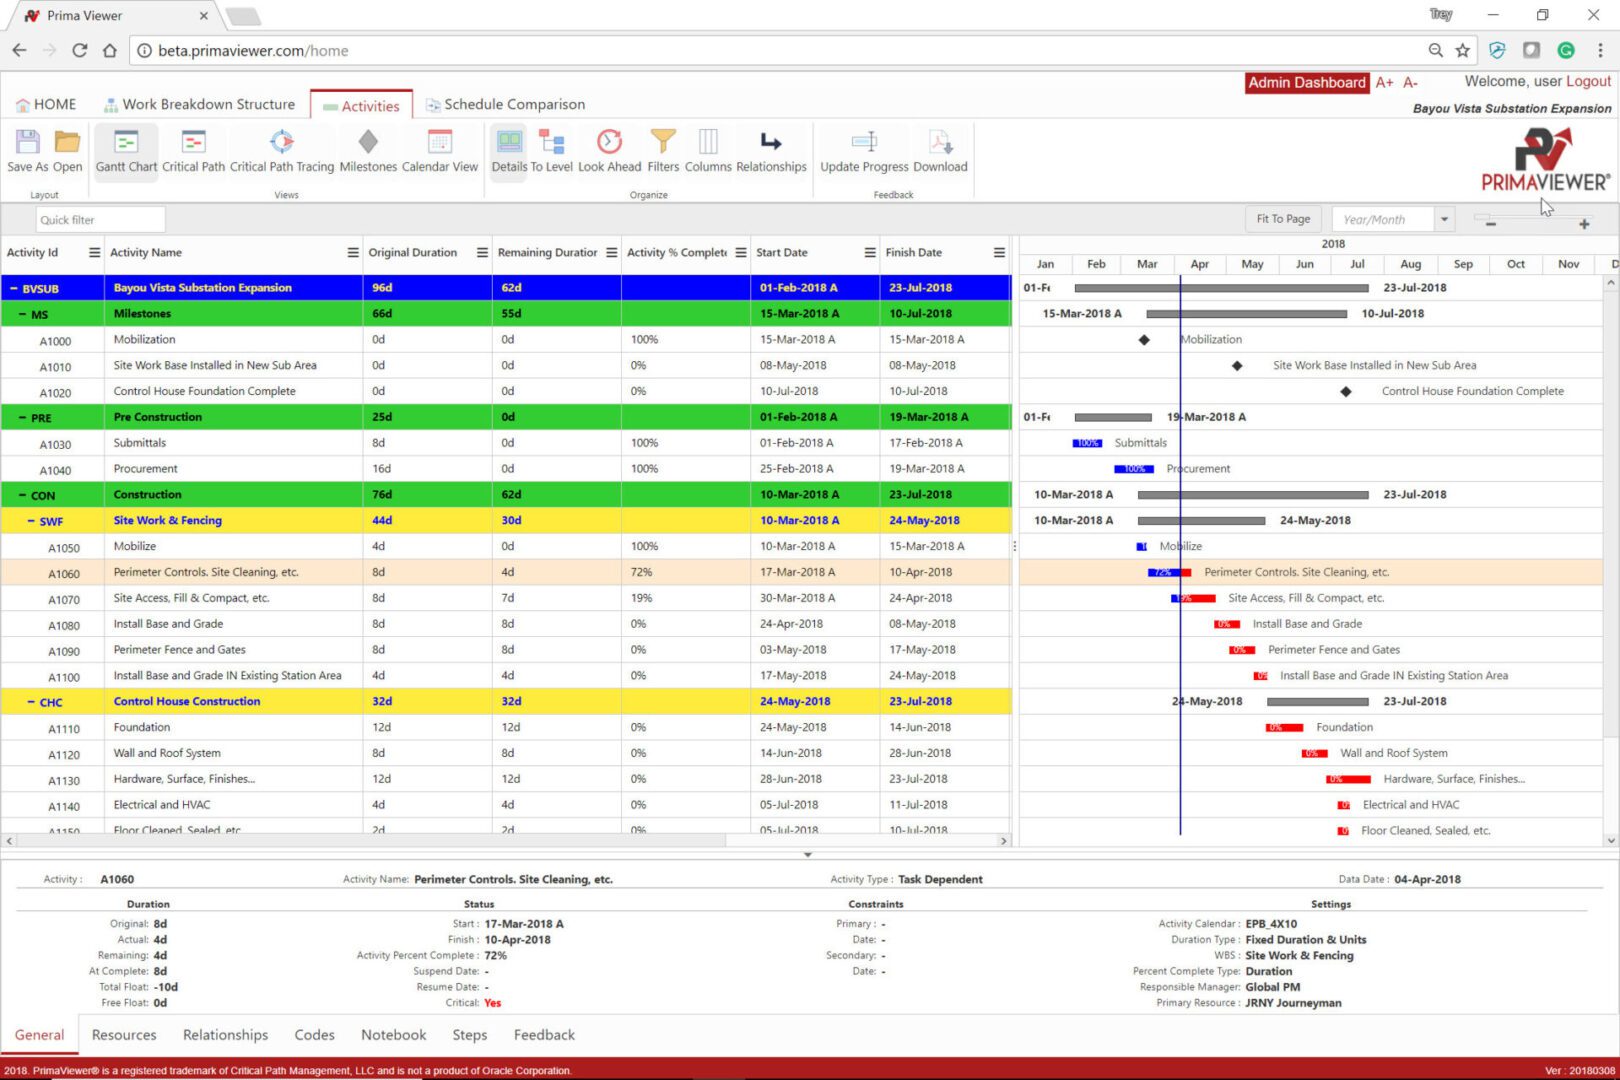
Task: Open the Notebook detail tab
Action: pos(393,1035)
